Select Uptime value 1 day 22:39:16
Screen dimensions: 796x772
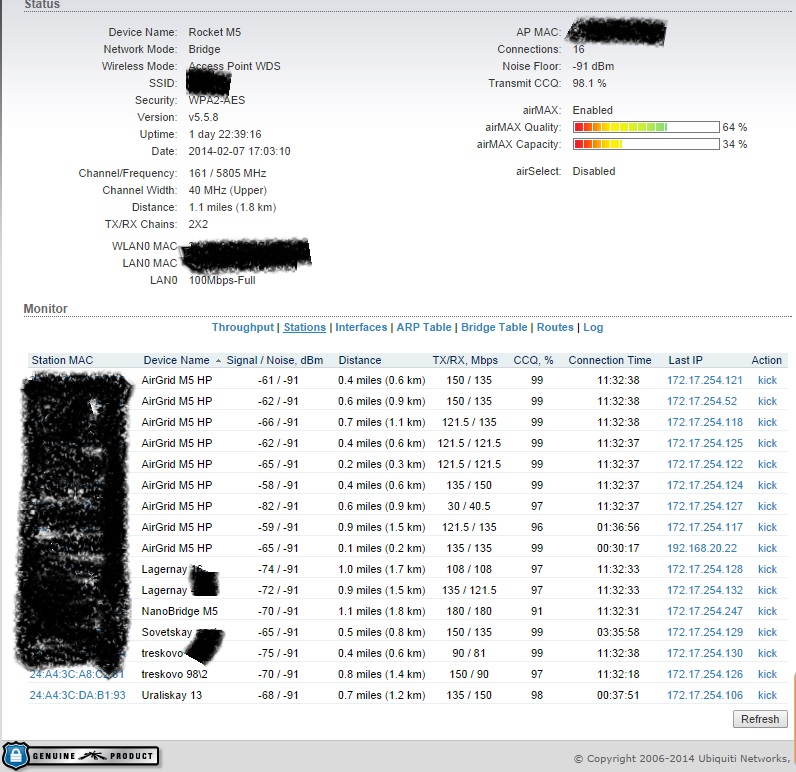(225, 134)
